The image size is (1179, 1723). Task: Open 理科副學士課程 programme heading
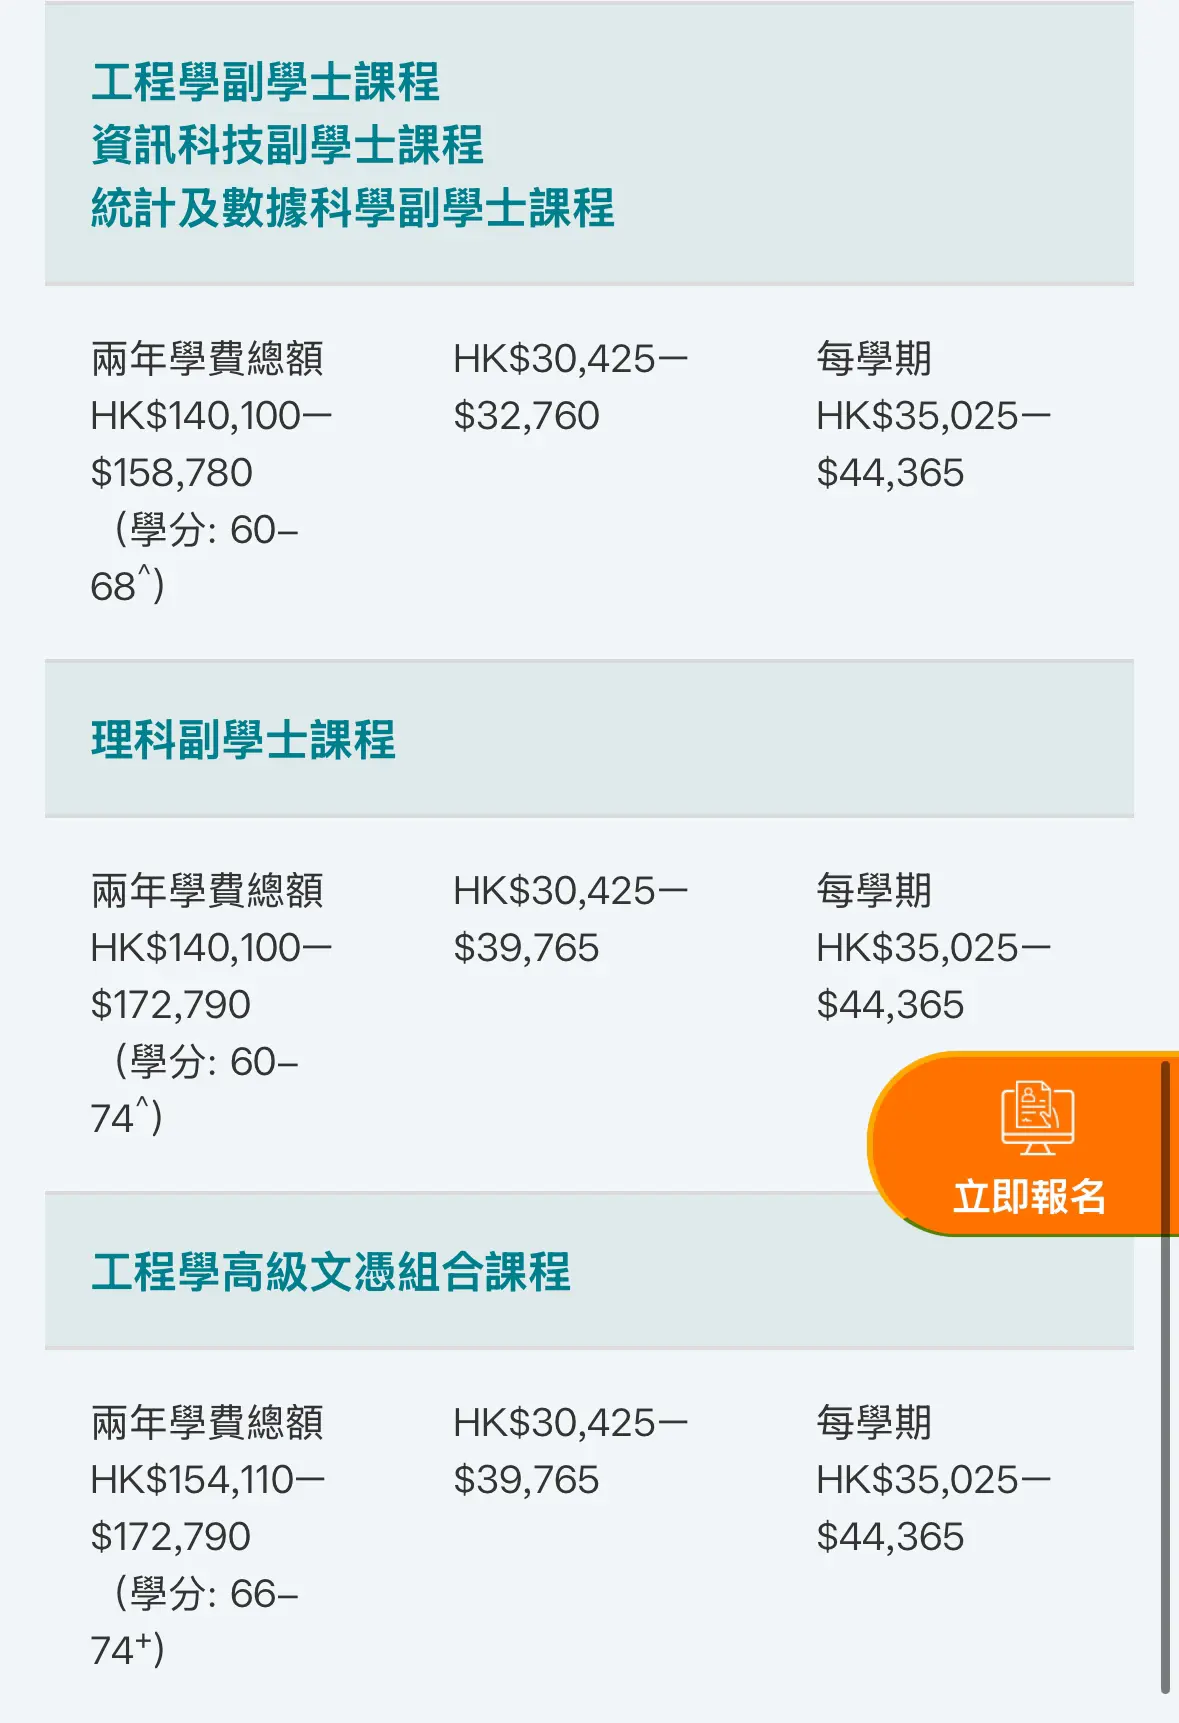243,740
